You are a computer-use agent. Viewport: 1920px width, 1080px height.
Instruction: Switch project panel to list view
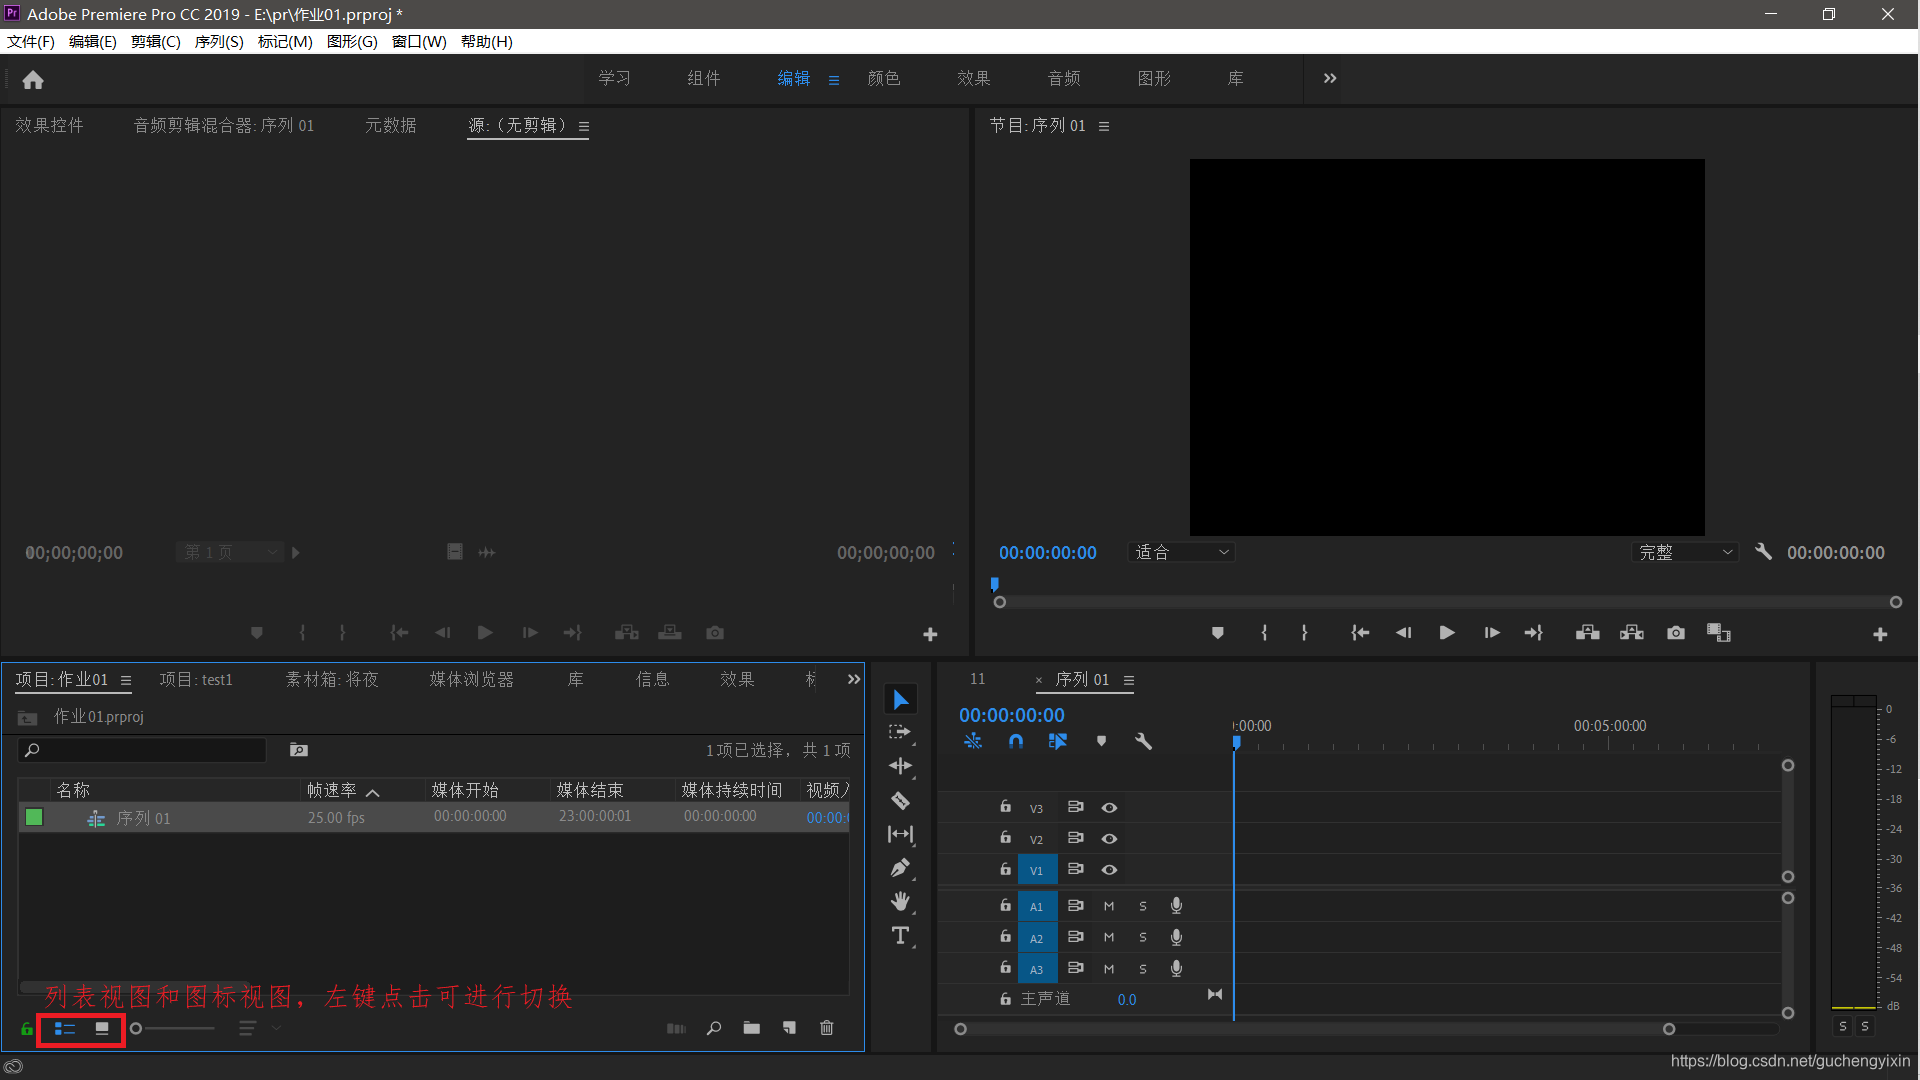point(65,1028)
